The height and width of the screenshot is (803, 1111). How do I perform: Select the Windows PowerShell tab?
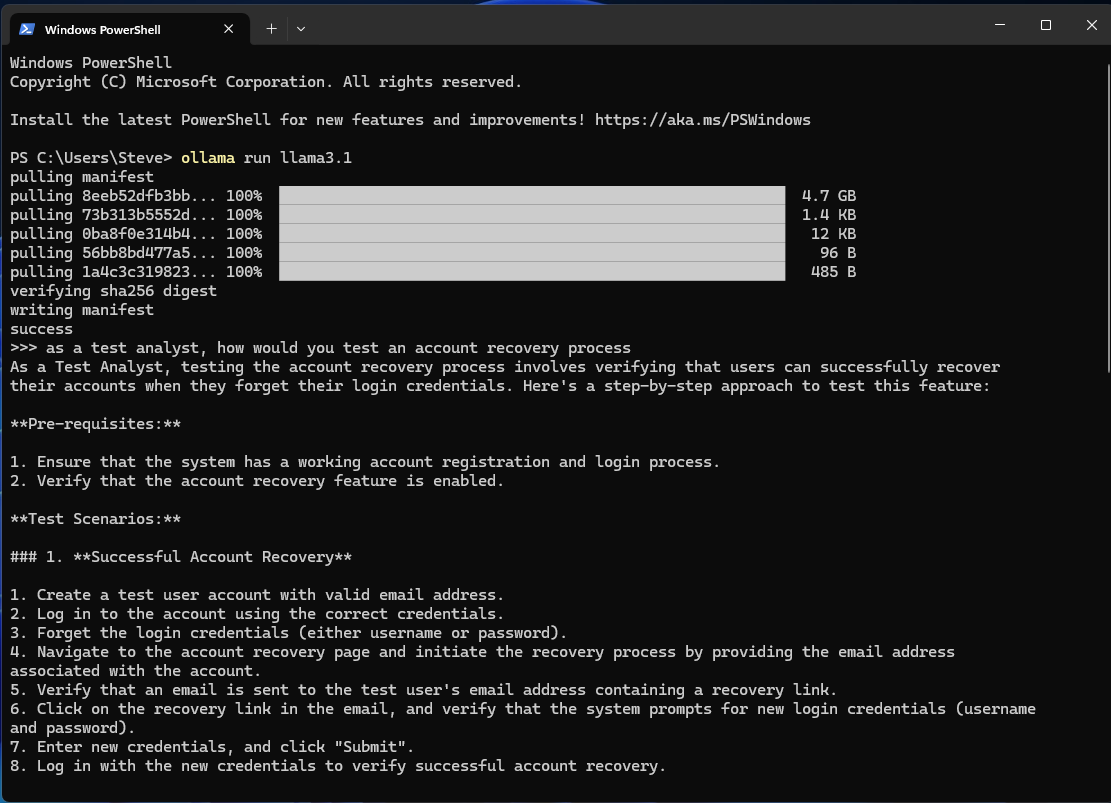point(129,29)
